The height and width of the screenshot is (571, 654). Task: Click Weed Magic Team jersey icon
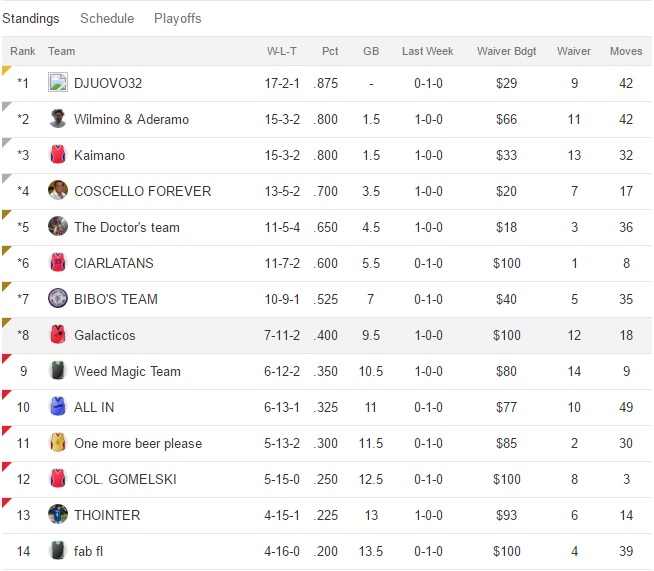(x=58, y=371)
